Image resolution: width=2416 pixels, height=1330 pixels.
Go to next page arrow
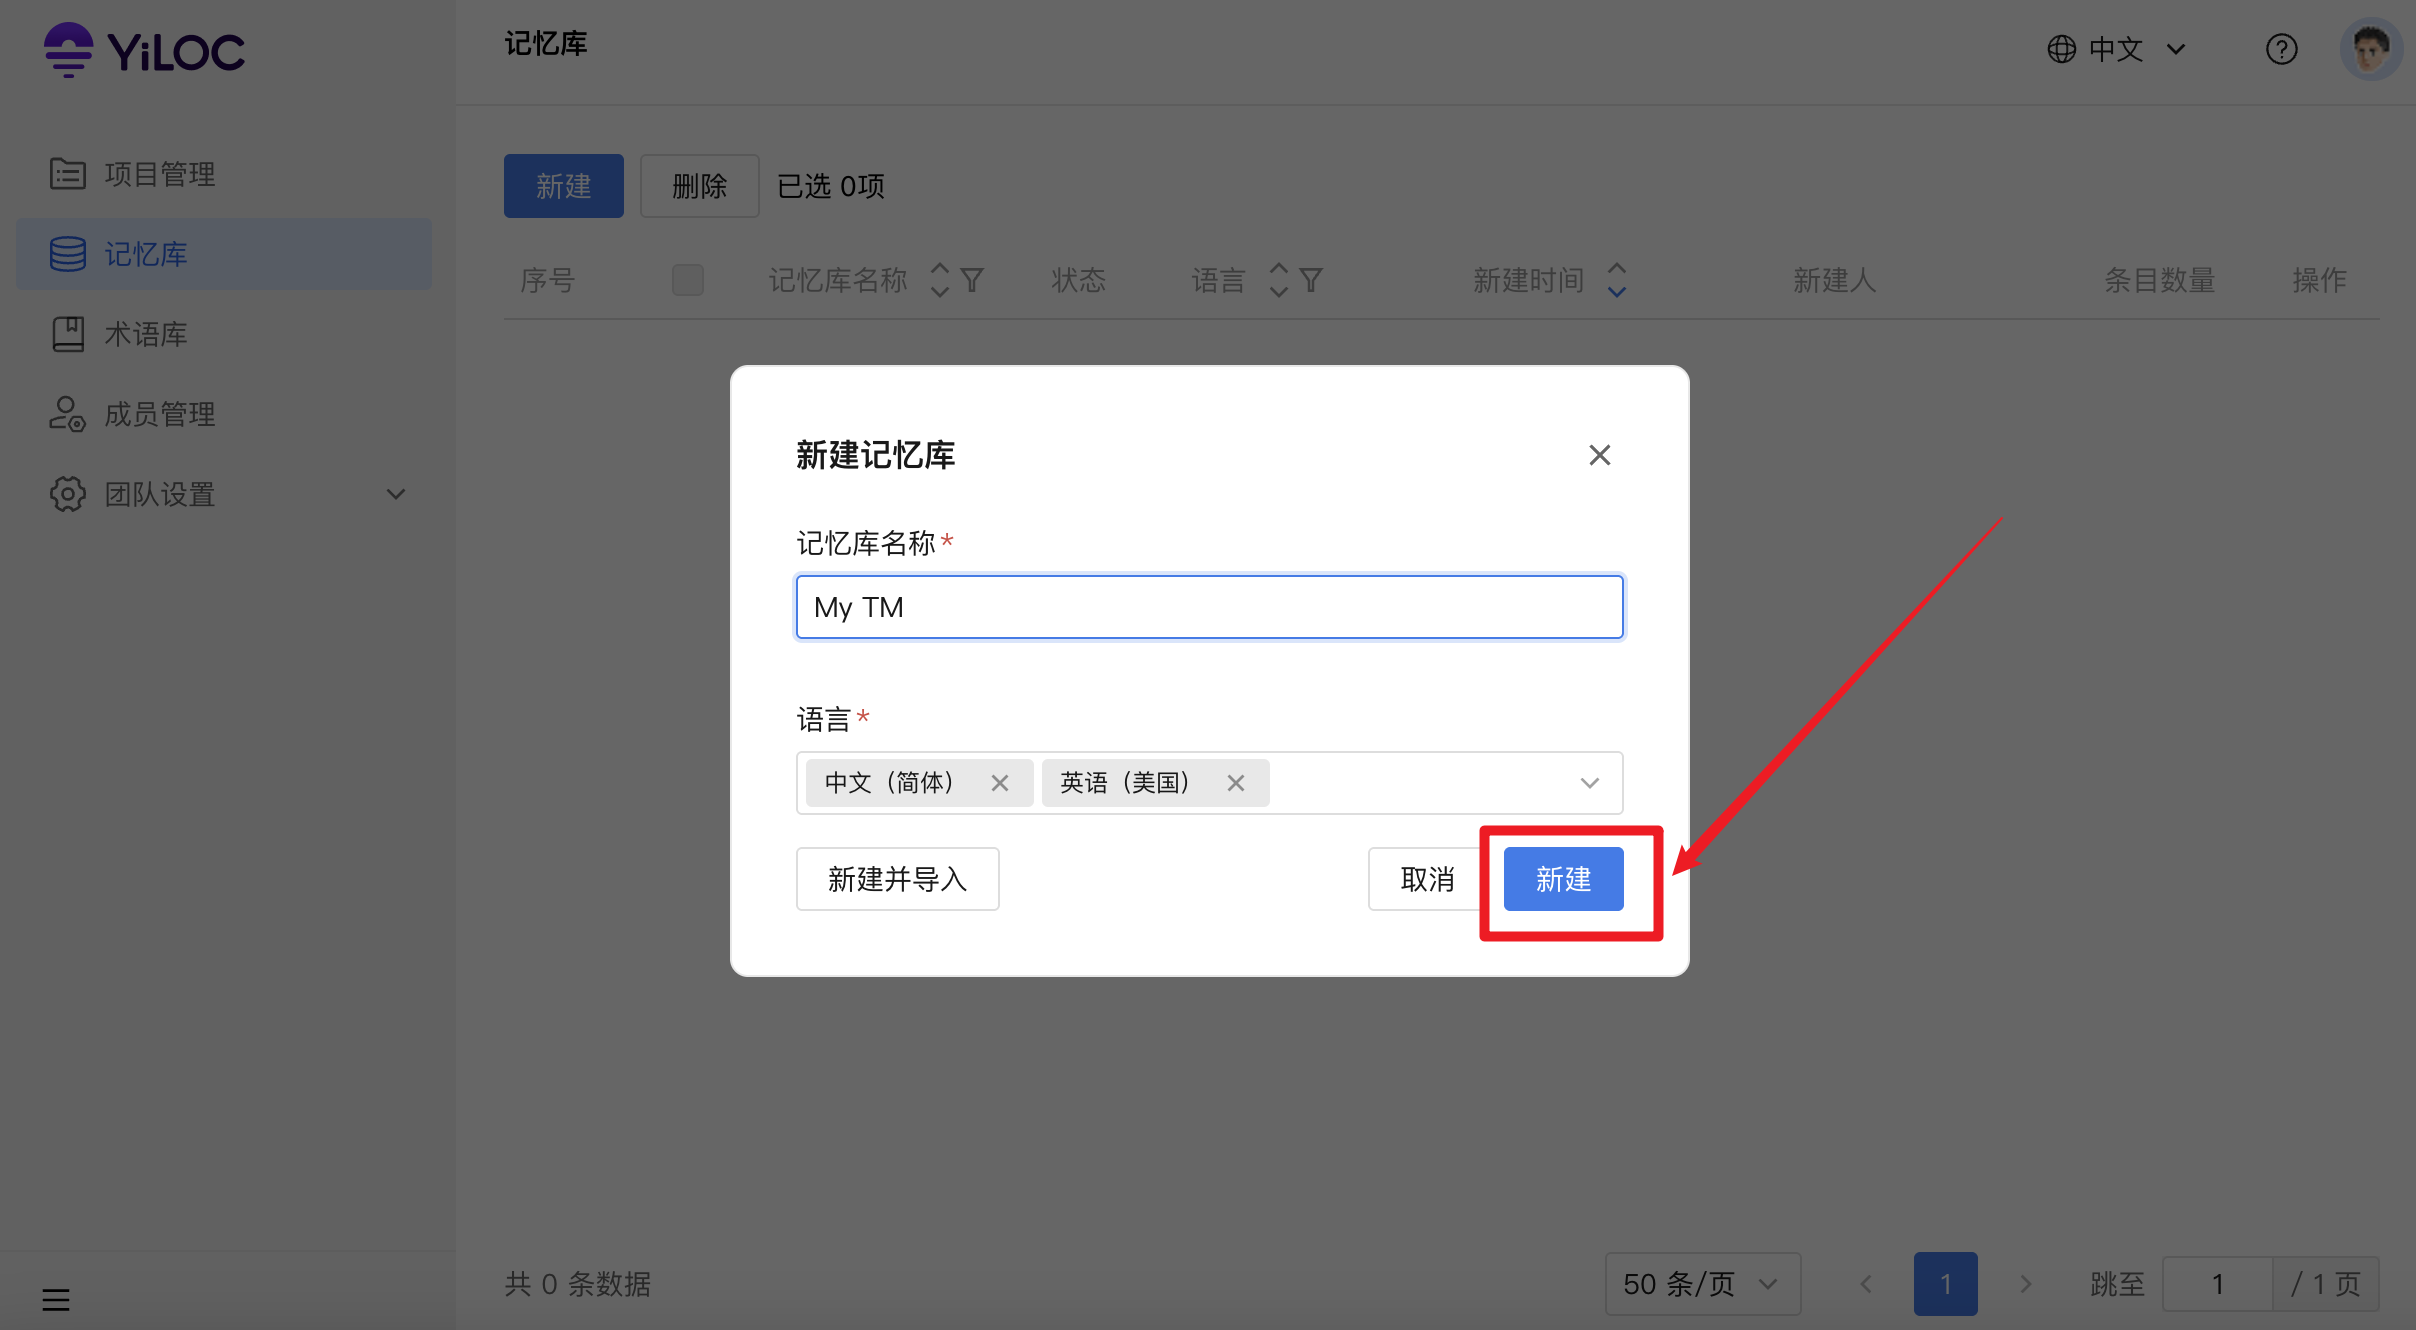(2026, 1283)
